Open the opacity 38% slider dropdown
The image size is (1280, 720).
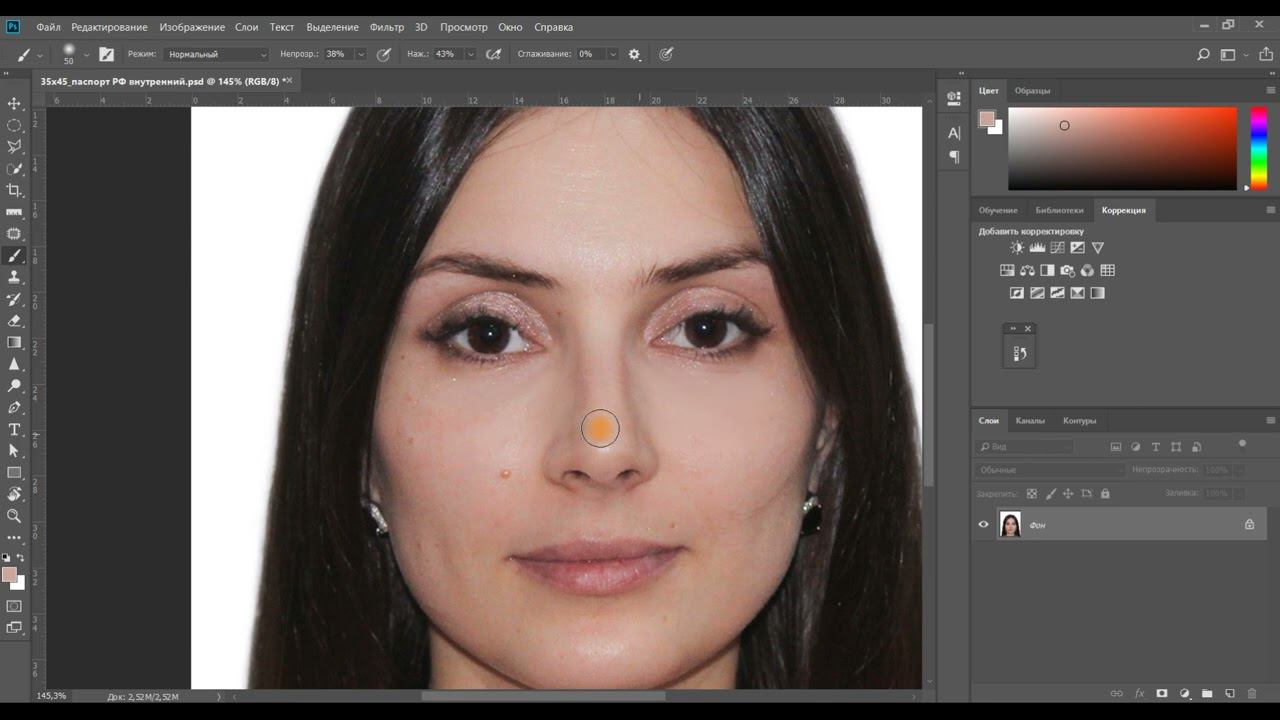tap(361, 54)
